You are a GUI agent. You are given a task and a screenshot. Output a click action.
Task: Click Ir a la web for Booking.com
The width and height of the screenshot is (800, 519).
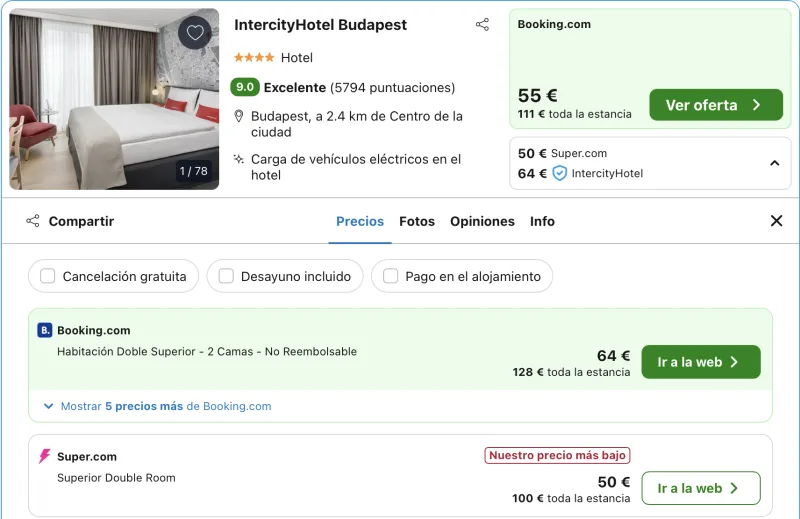click(x=701, y=362)
